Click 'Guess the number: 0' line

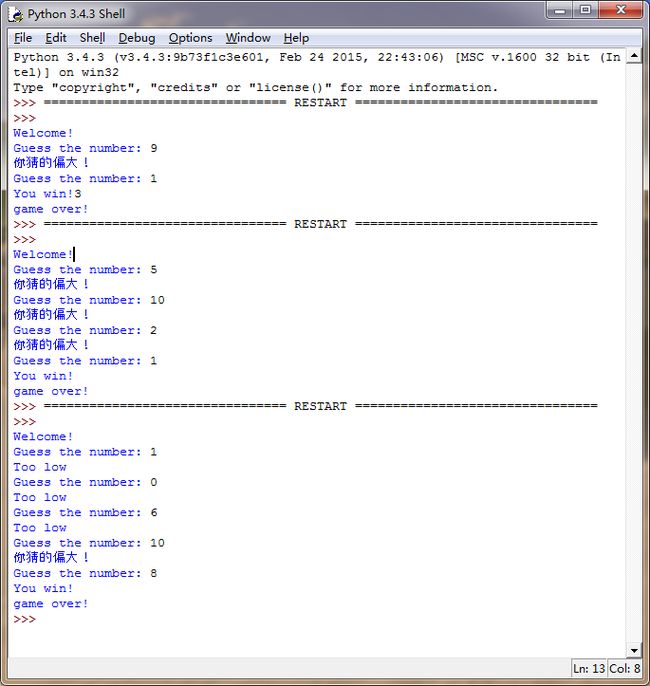point(85,482)
